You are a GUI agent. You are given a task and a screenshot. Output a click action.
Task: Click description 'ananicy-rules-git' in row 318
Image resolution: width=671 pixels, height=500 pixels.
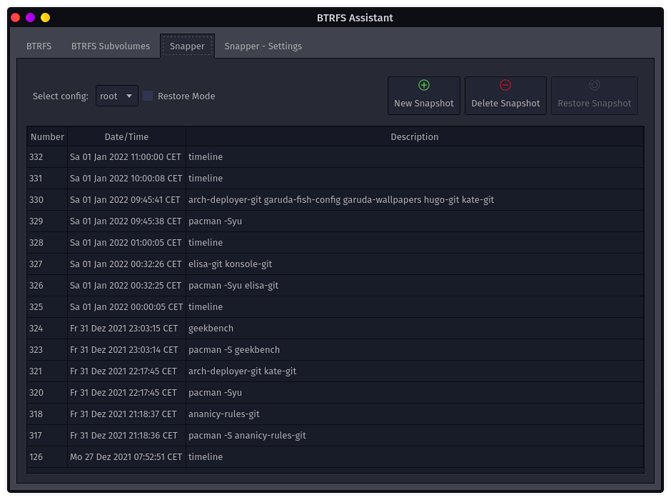point(224,414)
